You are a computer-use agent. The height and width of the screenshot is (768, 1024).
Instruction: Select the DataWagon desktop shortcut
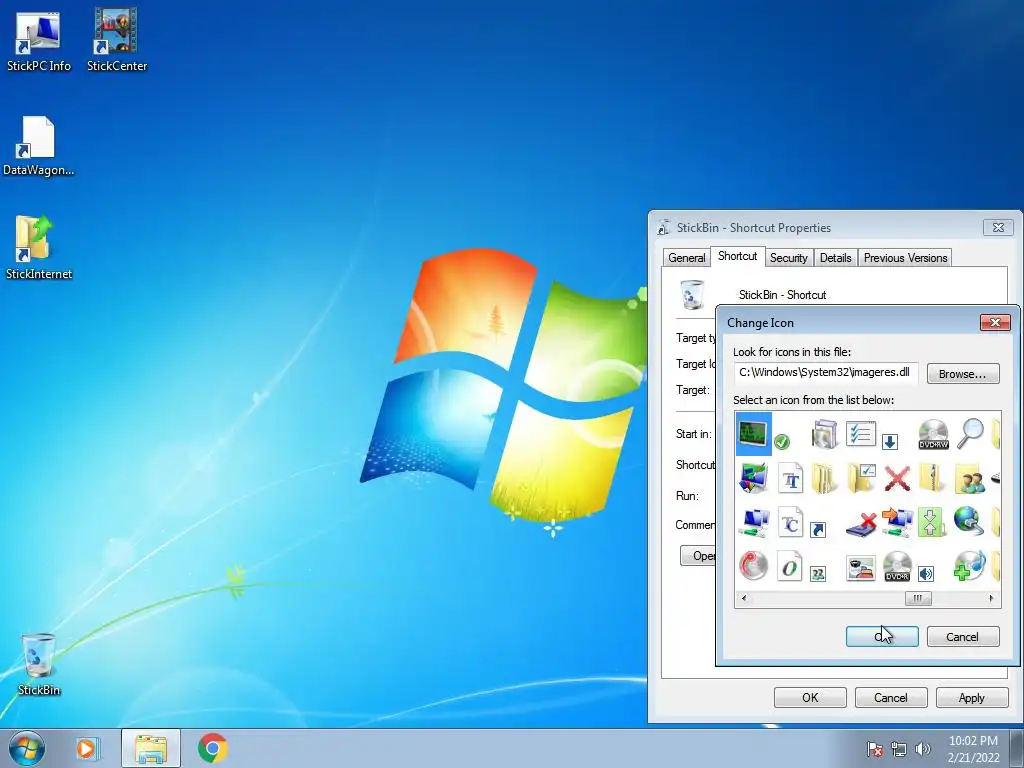[x=39, y=146]
